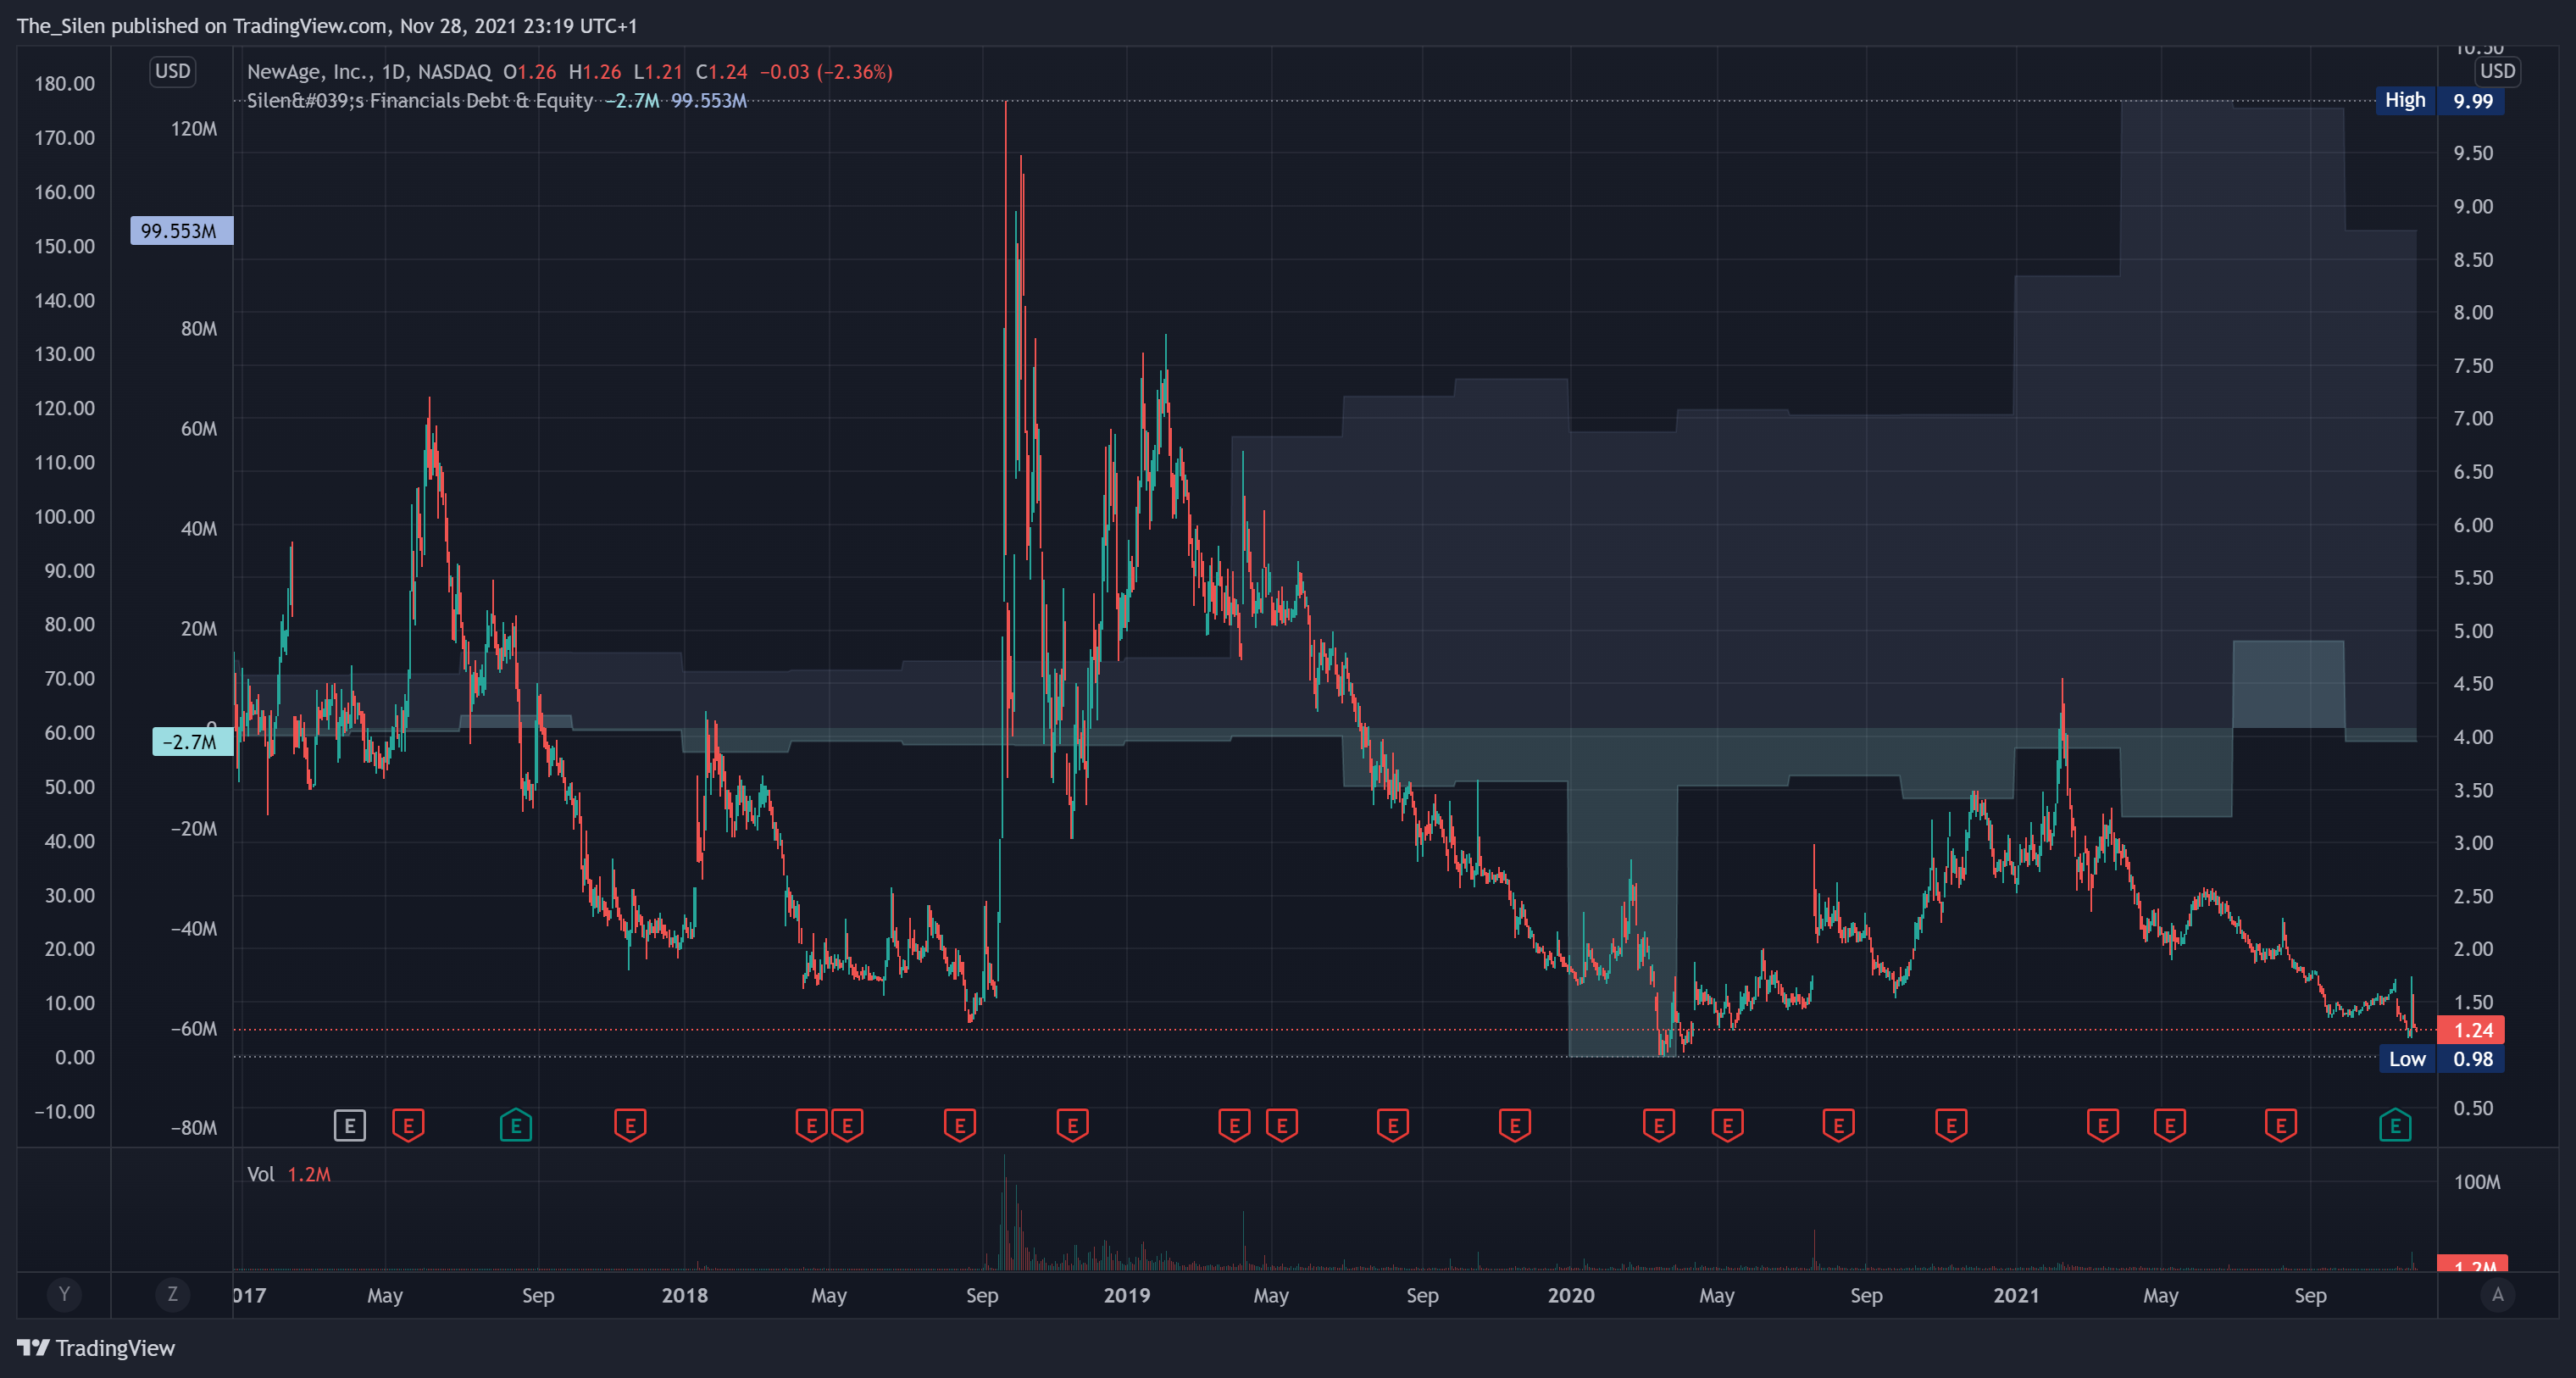Open the USD currency badge on the left scale

pyautogui.click(x=173, y=71)
